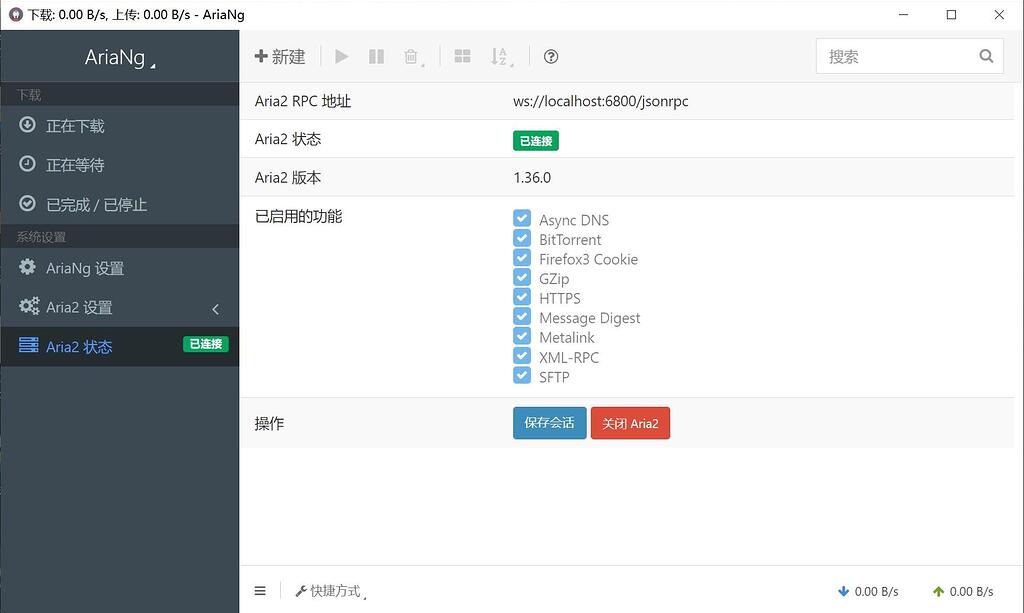1024x613 pixels.
Task: Click the 保存会话 button
Action: (x=549, y=423)
